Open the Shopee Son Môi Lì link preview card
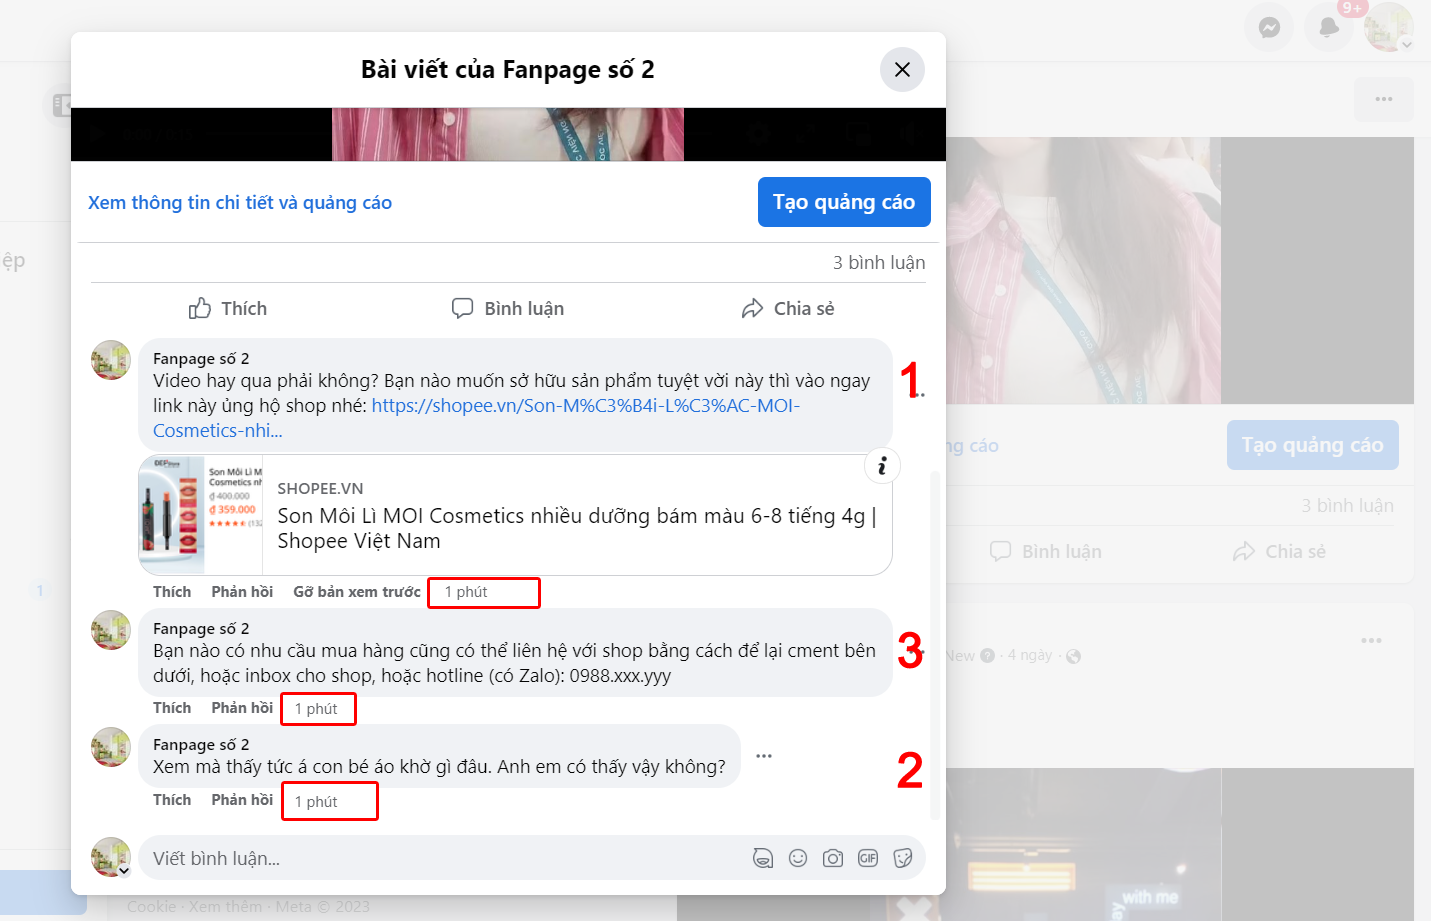 point(515,515)
